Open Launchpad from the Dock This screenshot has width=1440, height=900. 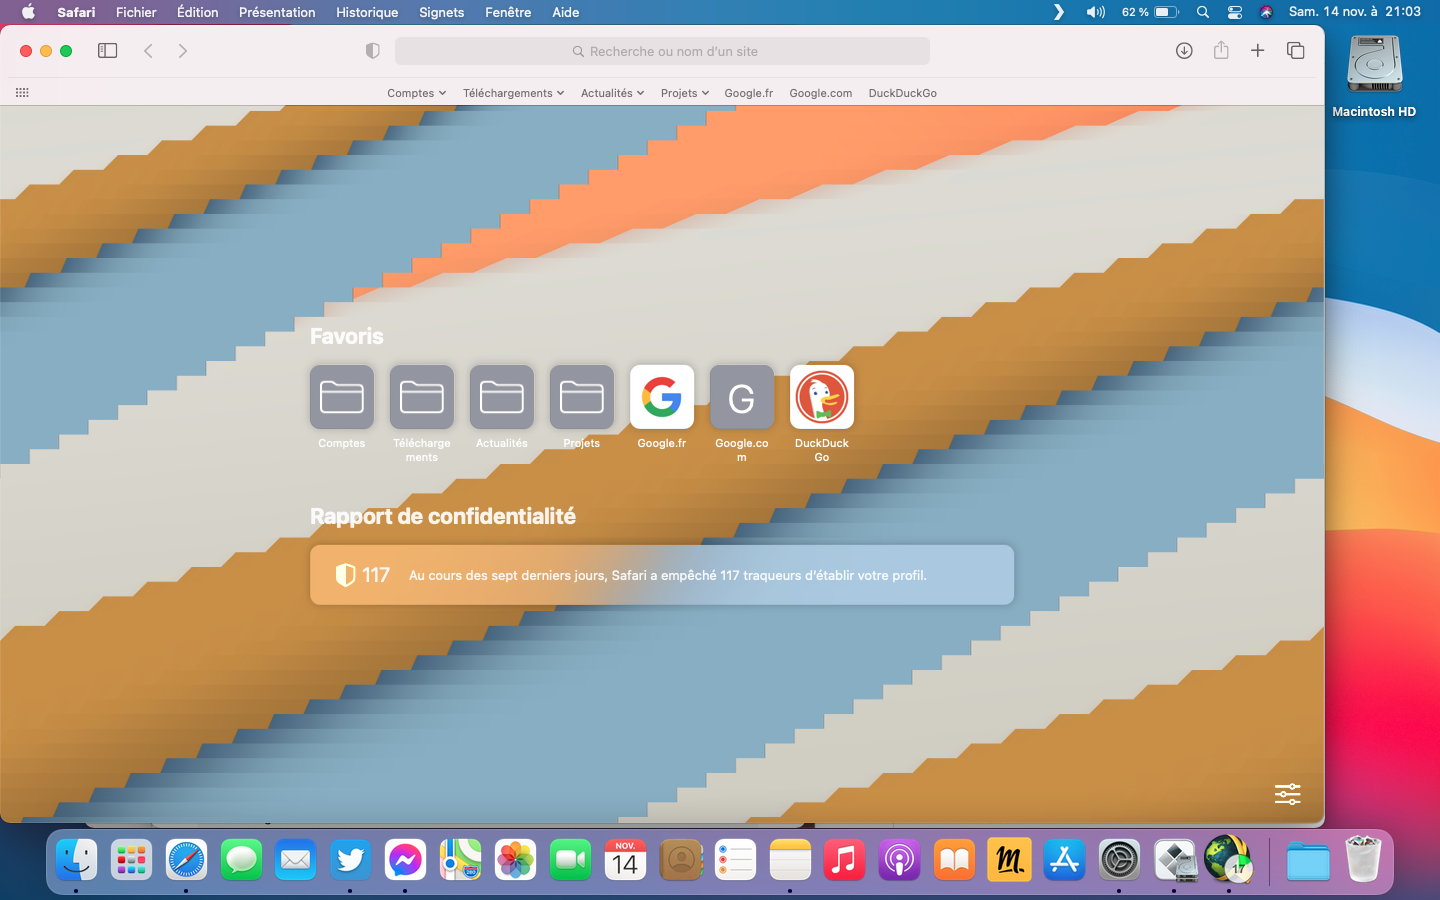[131, 859]
